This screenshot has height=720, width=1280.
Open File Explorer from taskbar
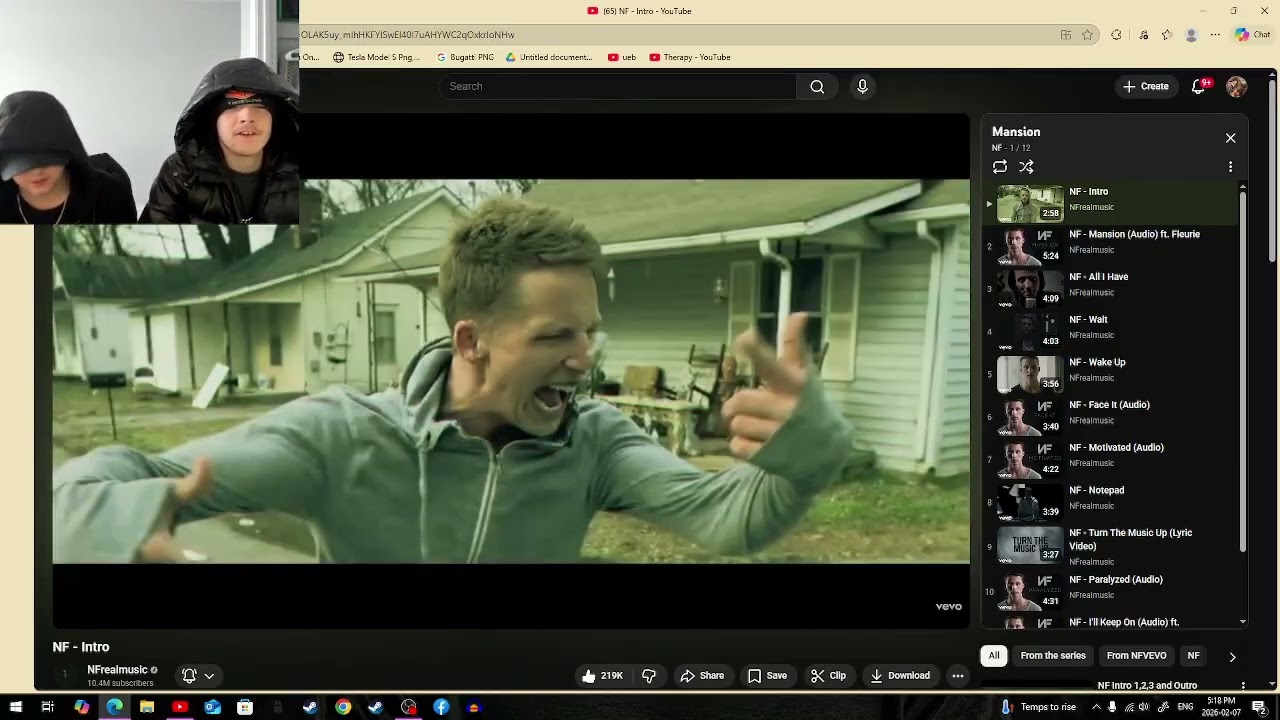coord(147,707)
